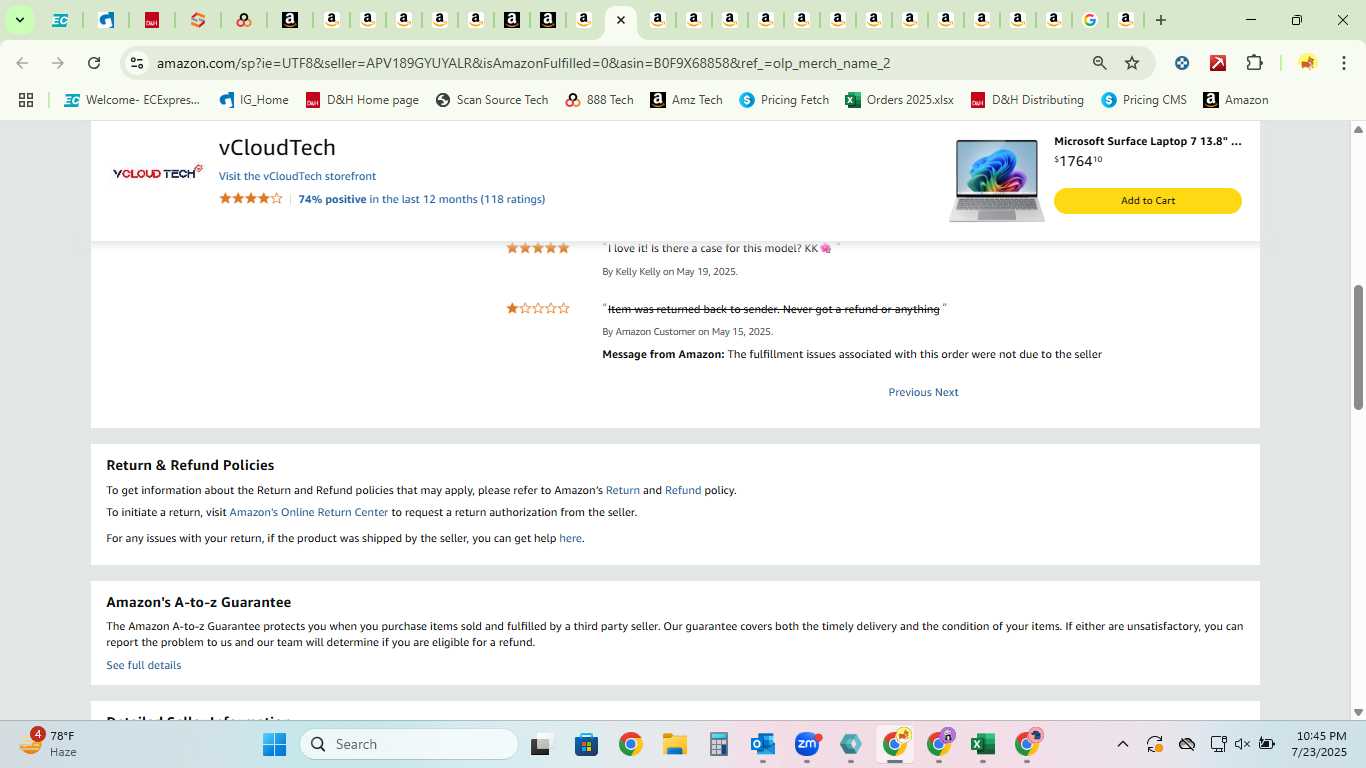The width and height of the screenshot is (1366, 768).
Task: Open the Welcome- ECExpress bookmark
Action: 132,100
